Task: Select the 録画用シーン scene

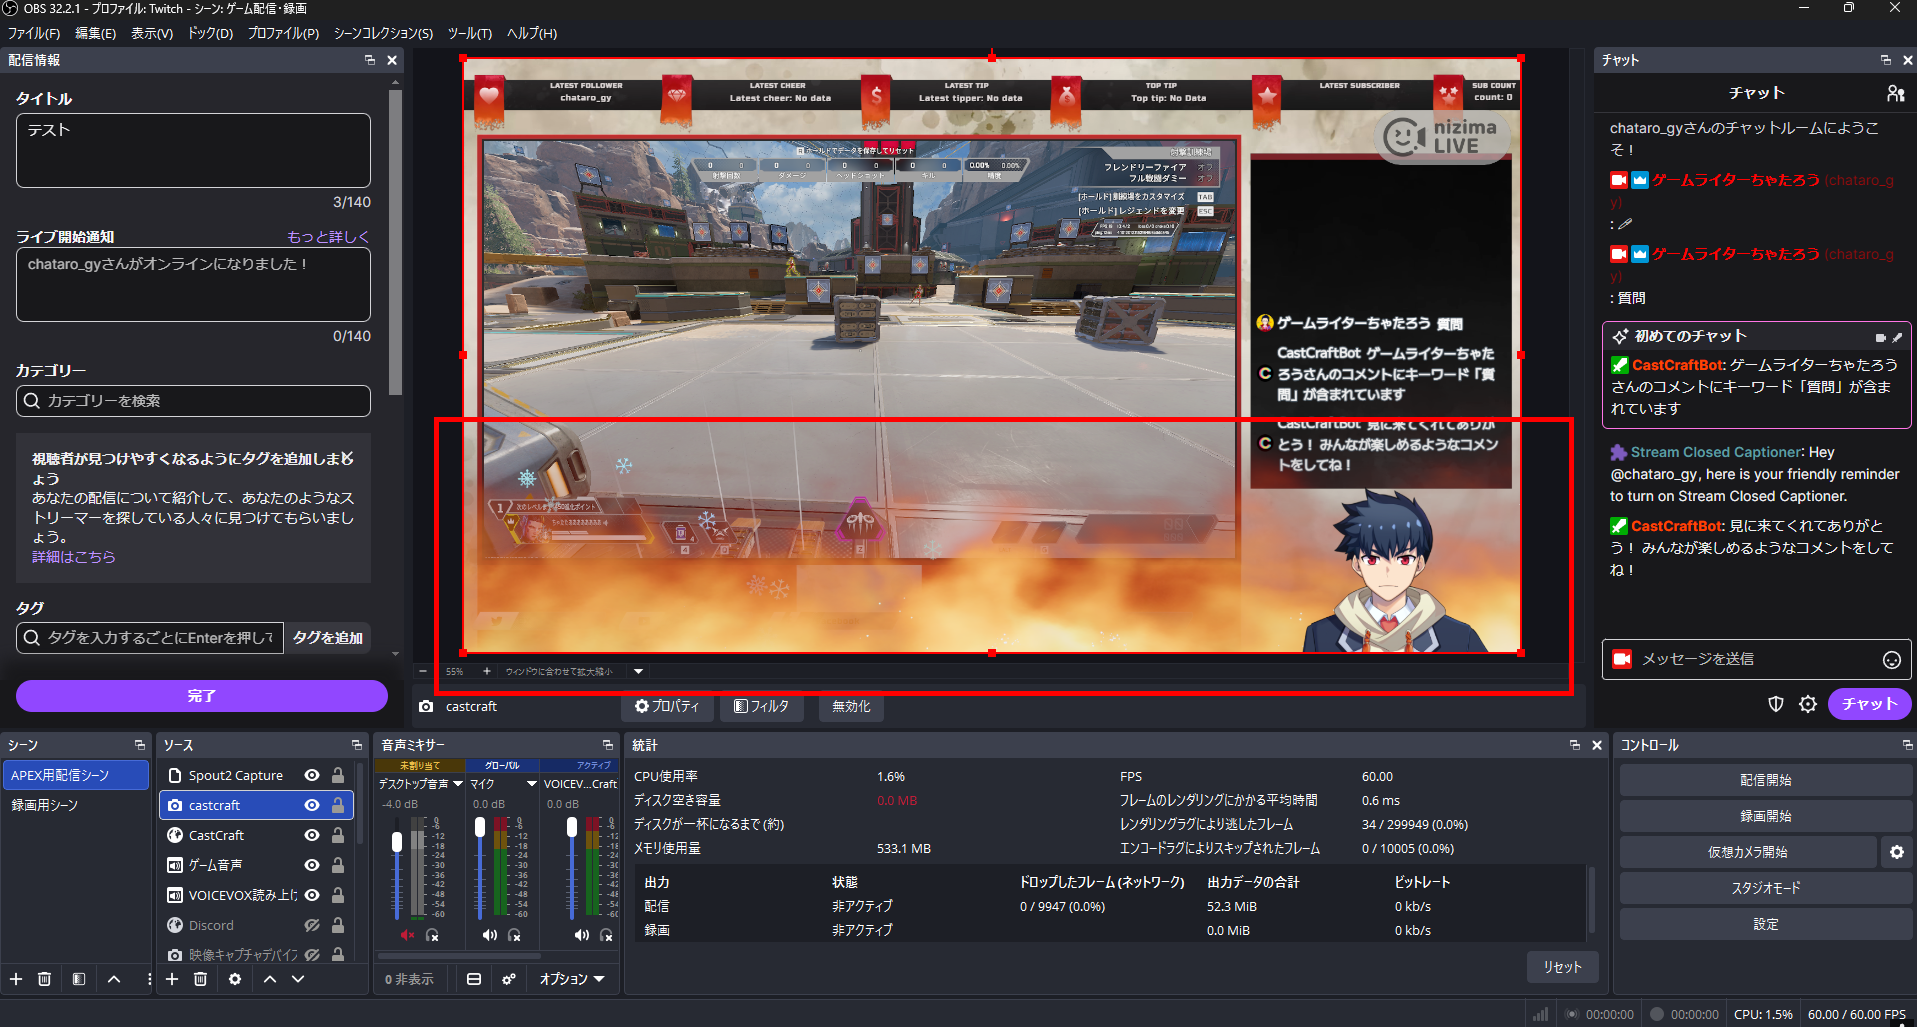Action: 75,805
